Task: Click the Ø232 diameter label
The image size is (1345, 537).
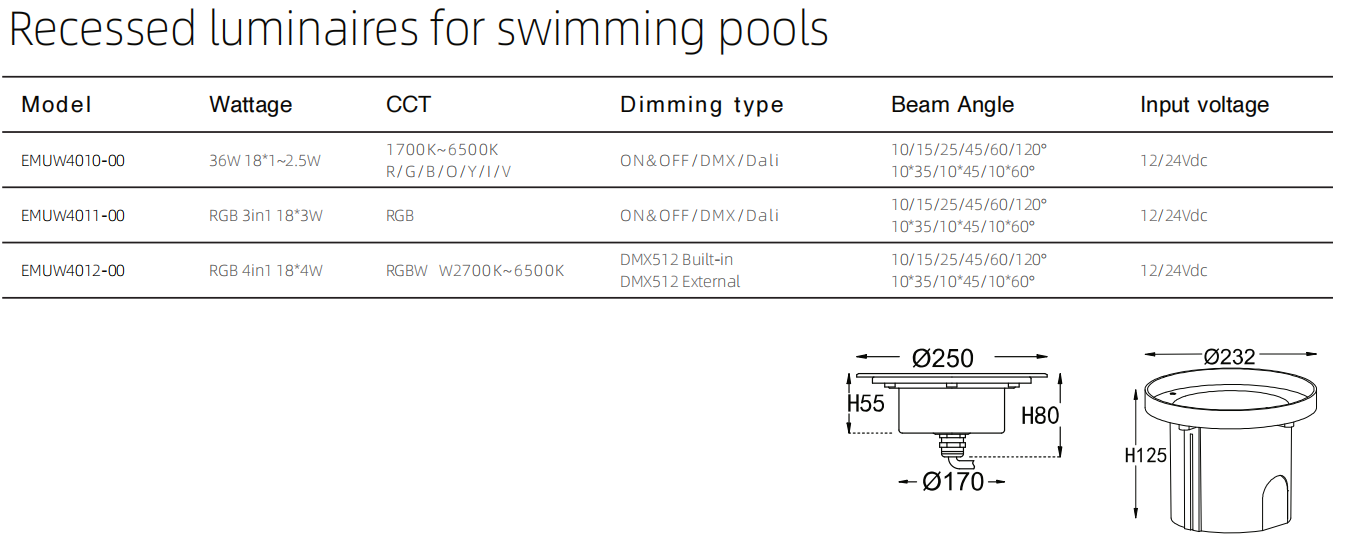Action: 1229,356
